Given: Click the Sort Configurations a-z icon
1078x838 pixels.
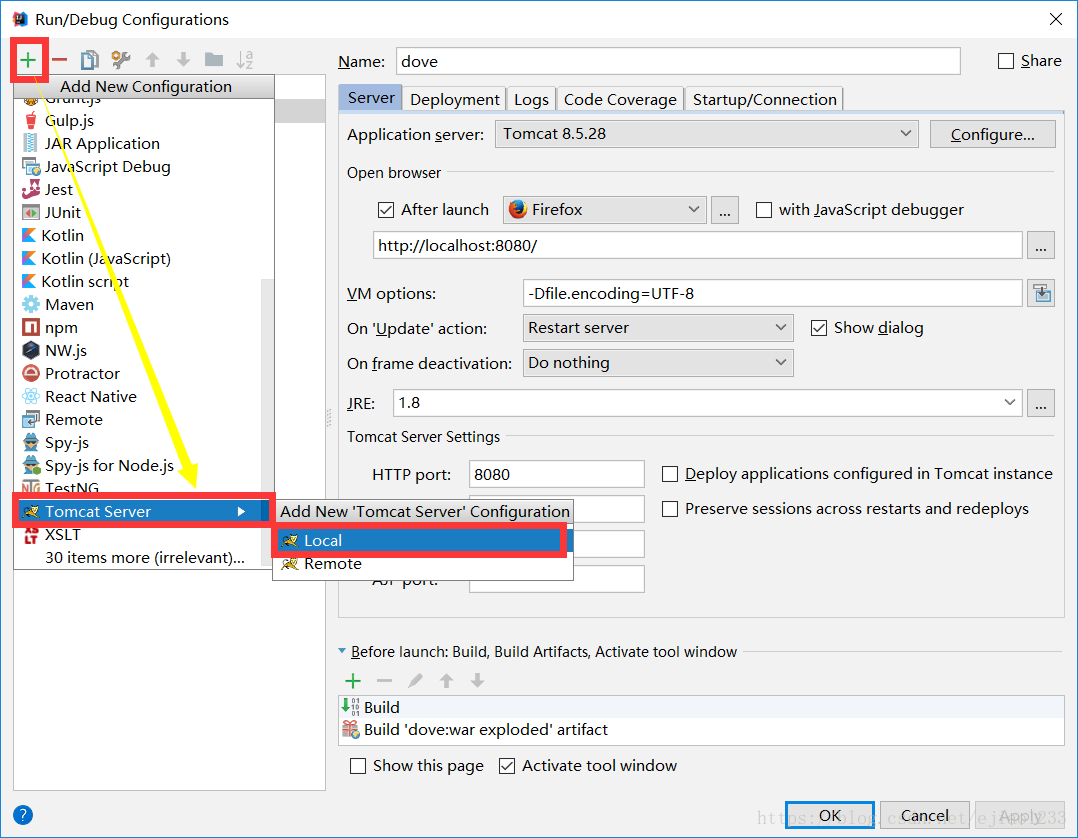Looking at the screenshot, I should [x=245, y=60].
